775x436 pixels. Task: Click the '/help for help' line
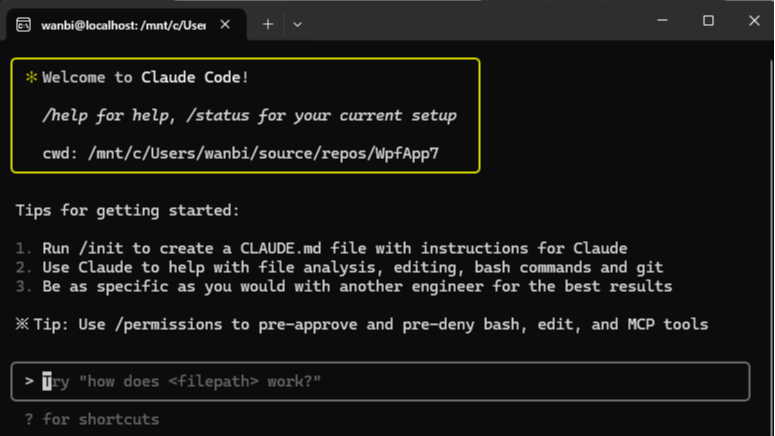[249, 115]
